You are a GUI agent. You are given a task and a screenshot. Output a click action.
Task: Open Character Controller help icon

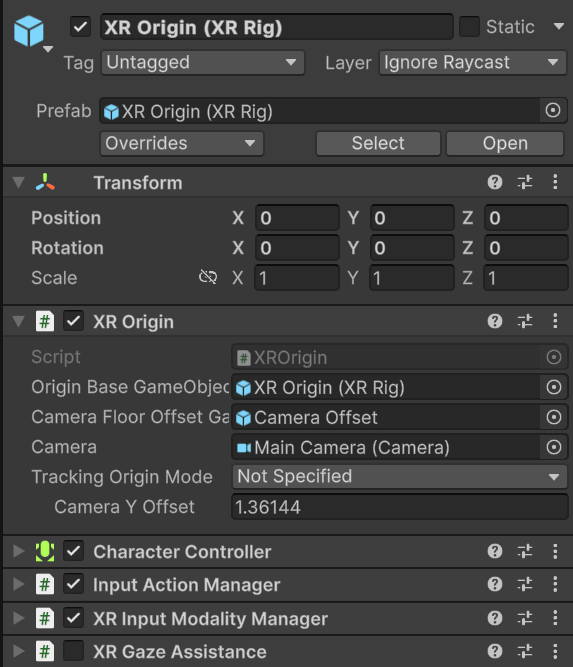495,551
